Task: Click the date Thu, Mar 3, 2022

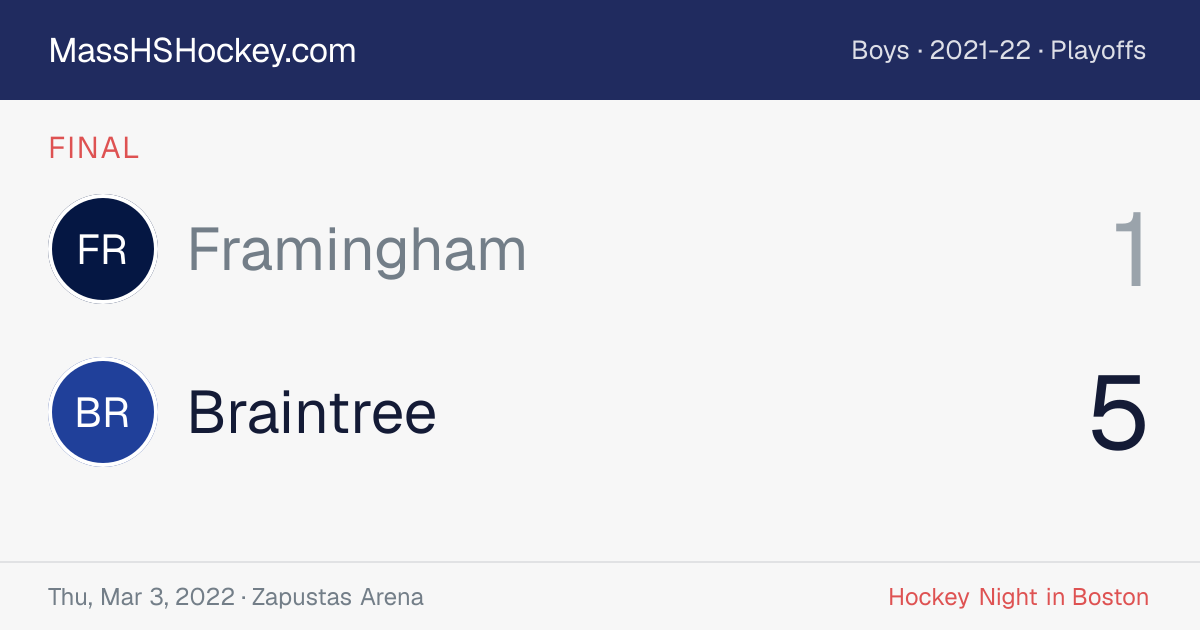Action: pyautogui.click(x=142, y=598)
